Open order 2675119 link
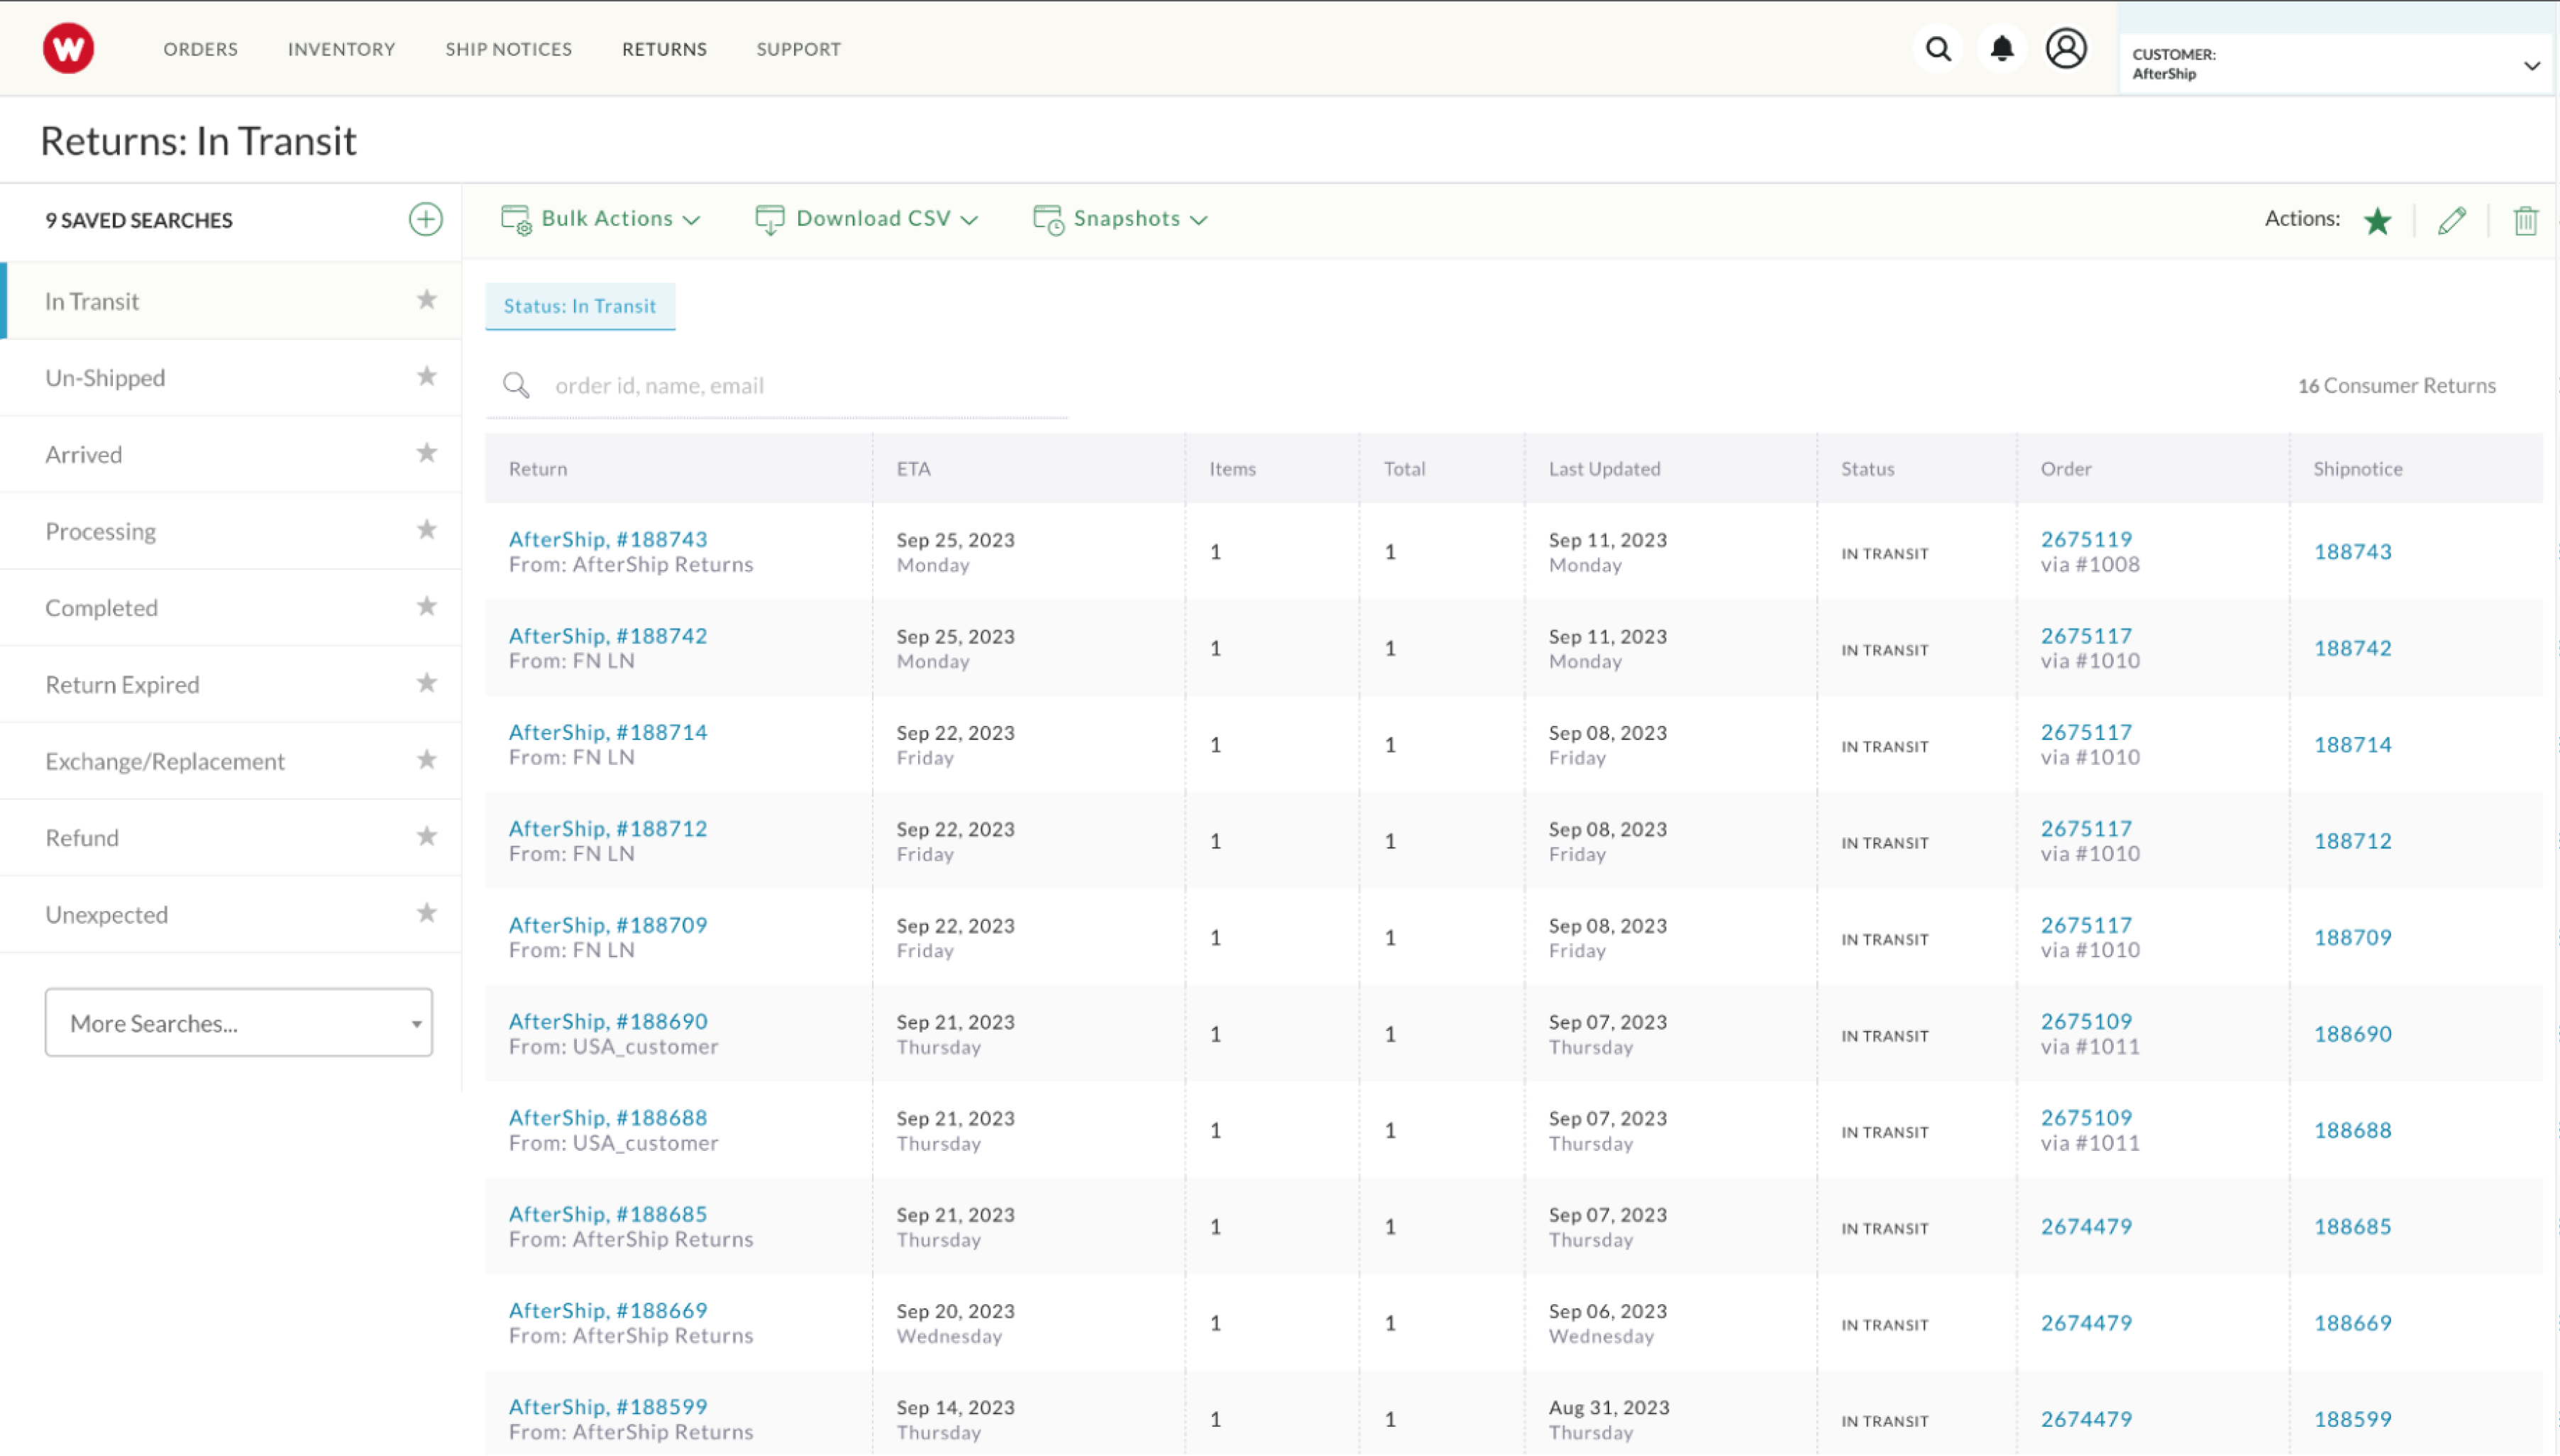This screenshot has width=2560, height=1456. pos(2086,539)
